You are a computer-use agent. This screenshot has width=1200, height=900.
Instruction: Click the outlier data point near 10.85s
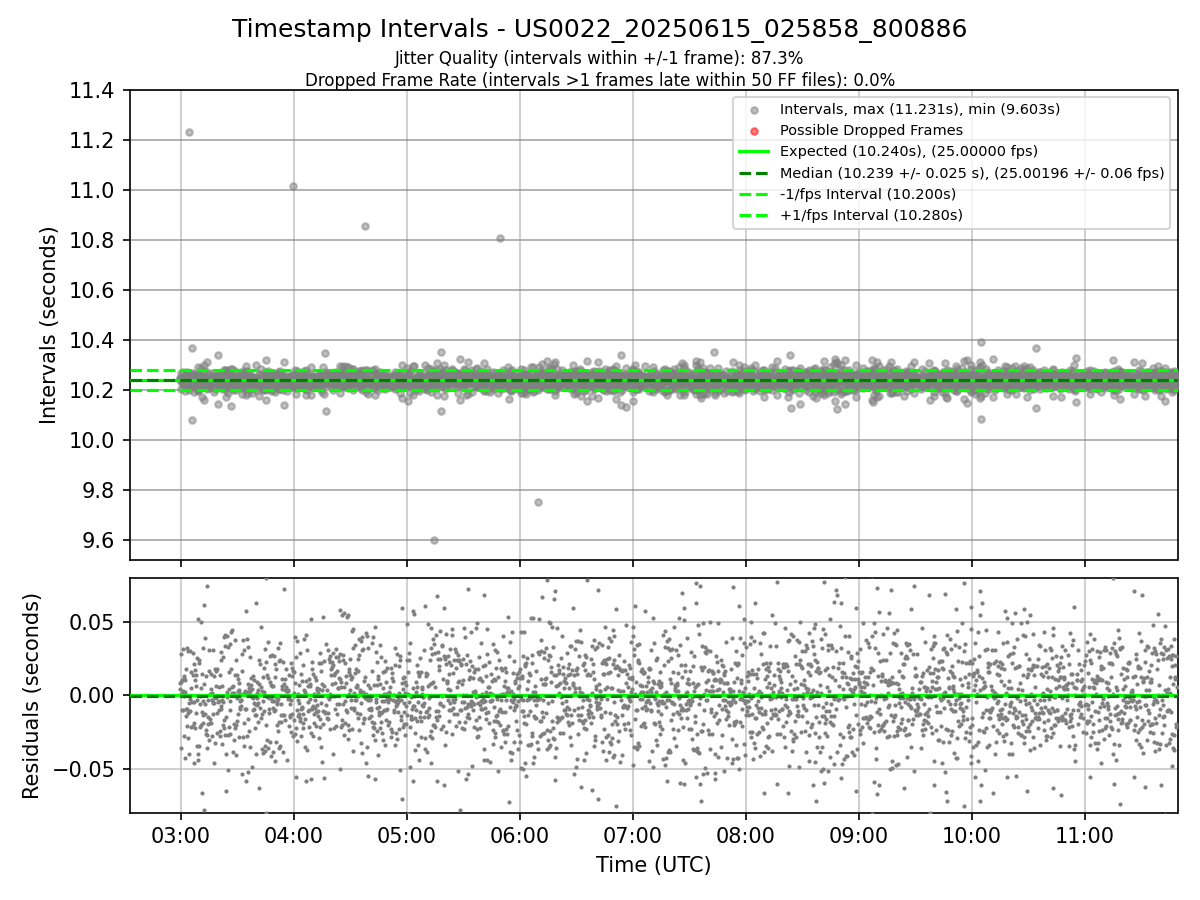[x=365, y=226]
